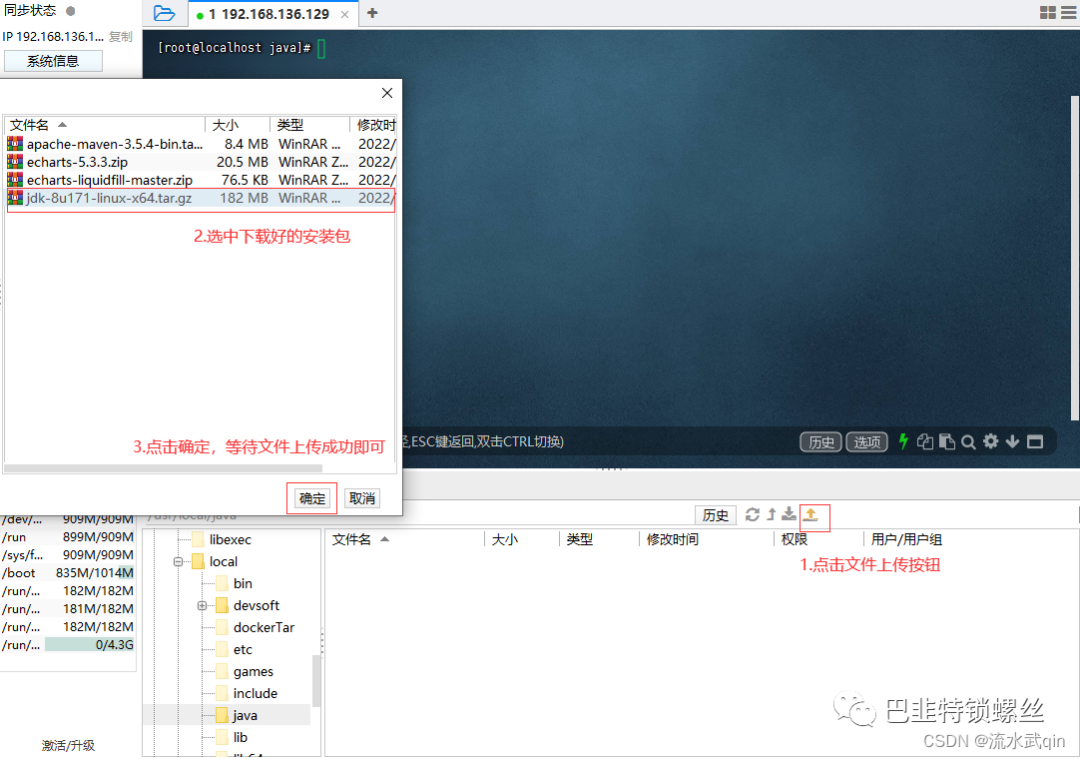Sort dialog files by 文件名 column
The width and height of the screenshot is (1080, 759).
pyautogui.click(x=105, y=125)
